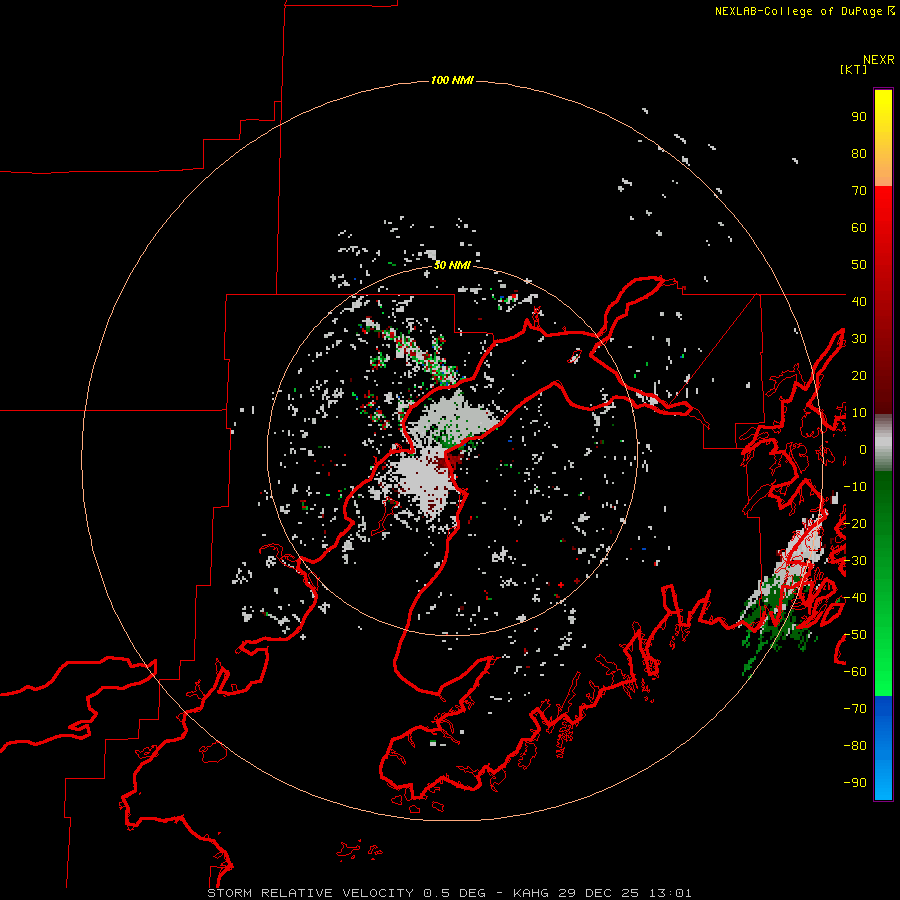Click the -70 value on velocity scale
Screen dimensions: 900x900
pos(855,708)
